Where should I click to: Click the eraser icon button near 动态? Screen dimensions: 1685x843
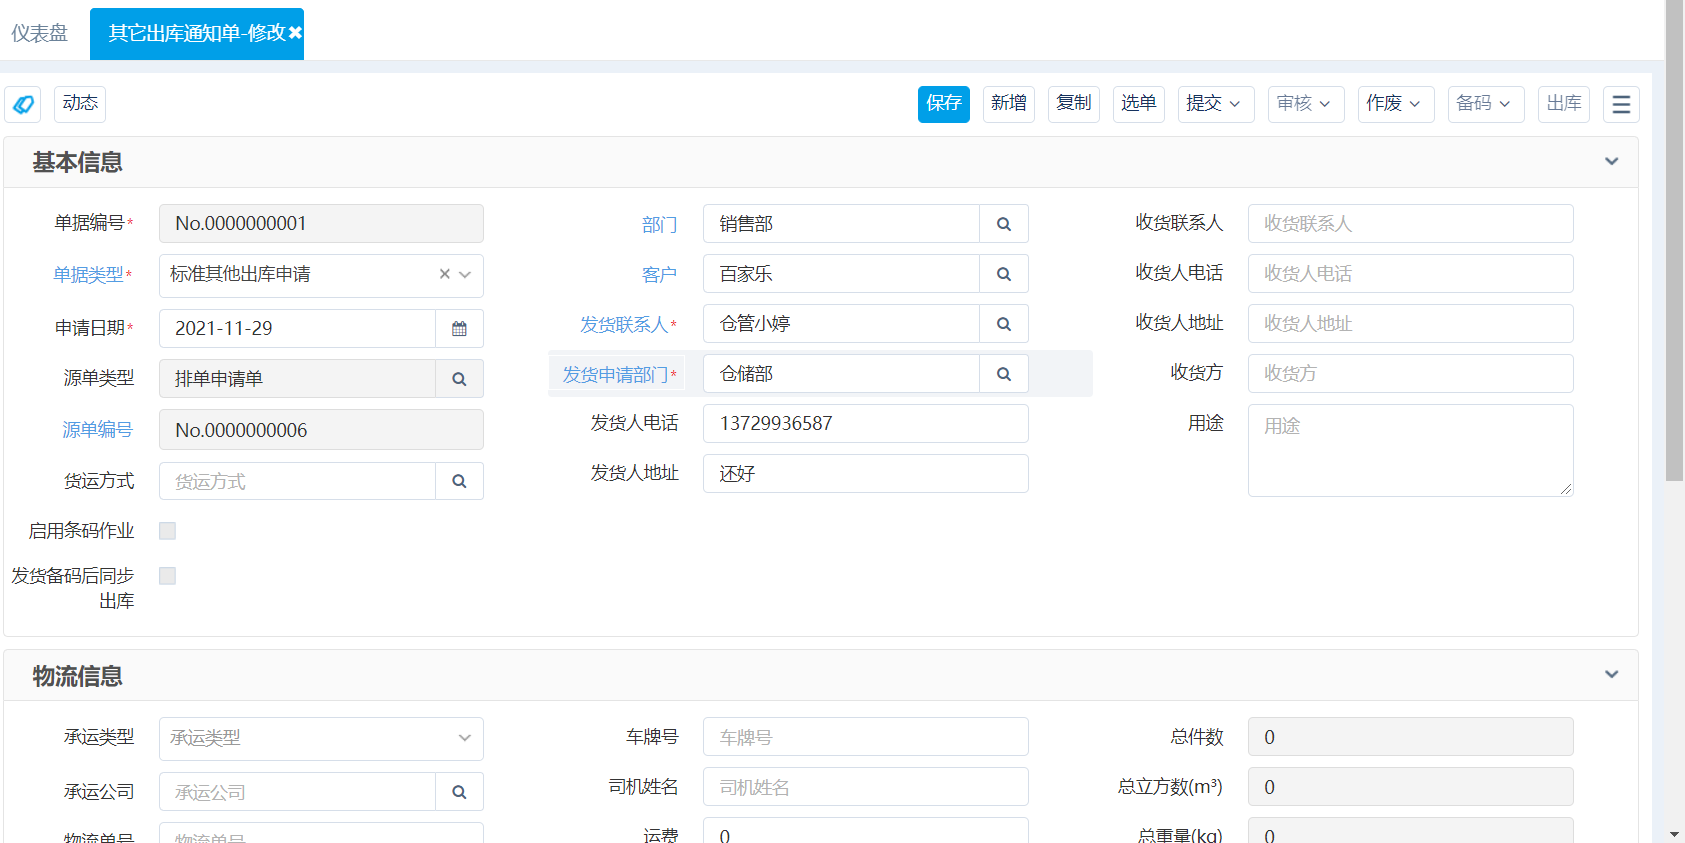click(x=23, y=104)
